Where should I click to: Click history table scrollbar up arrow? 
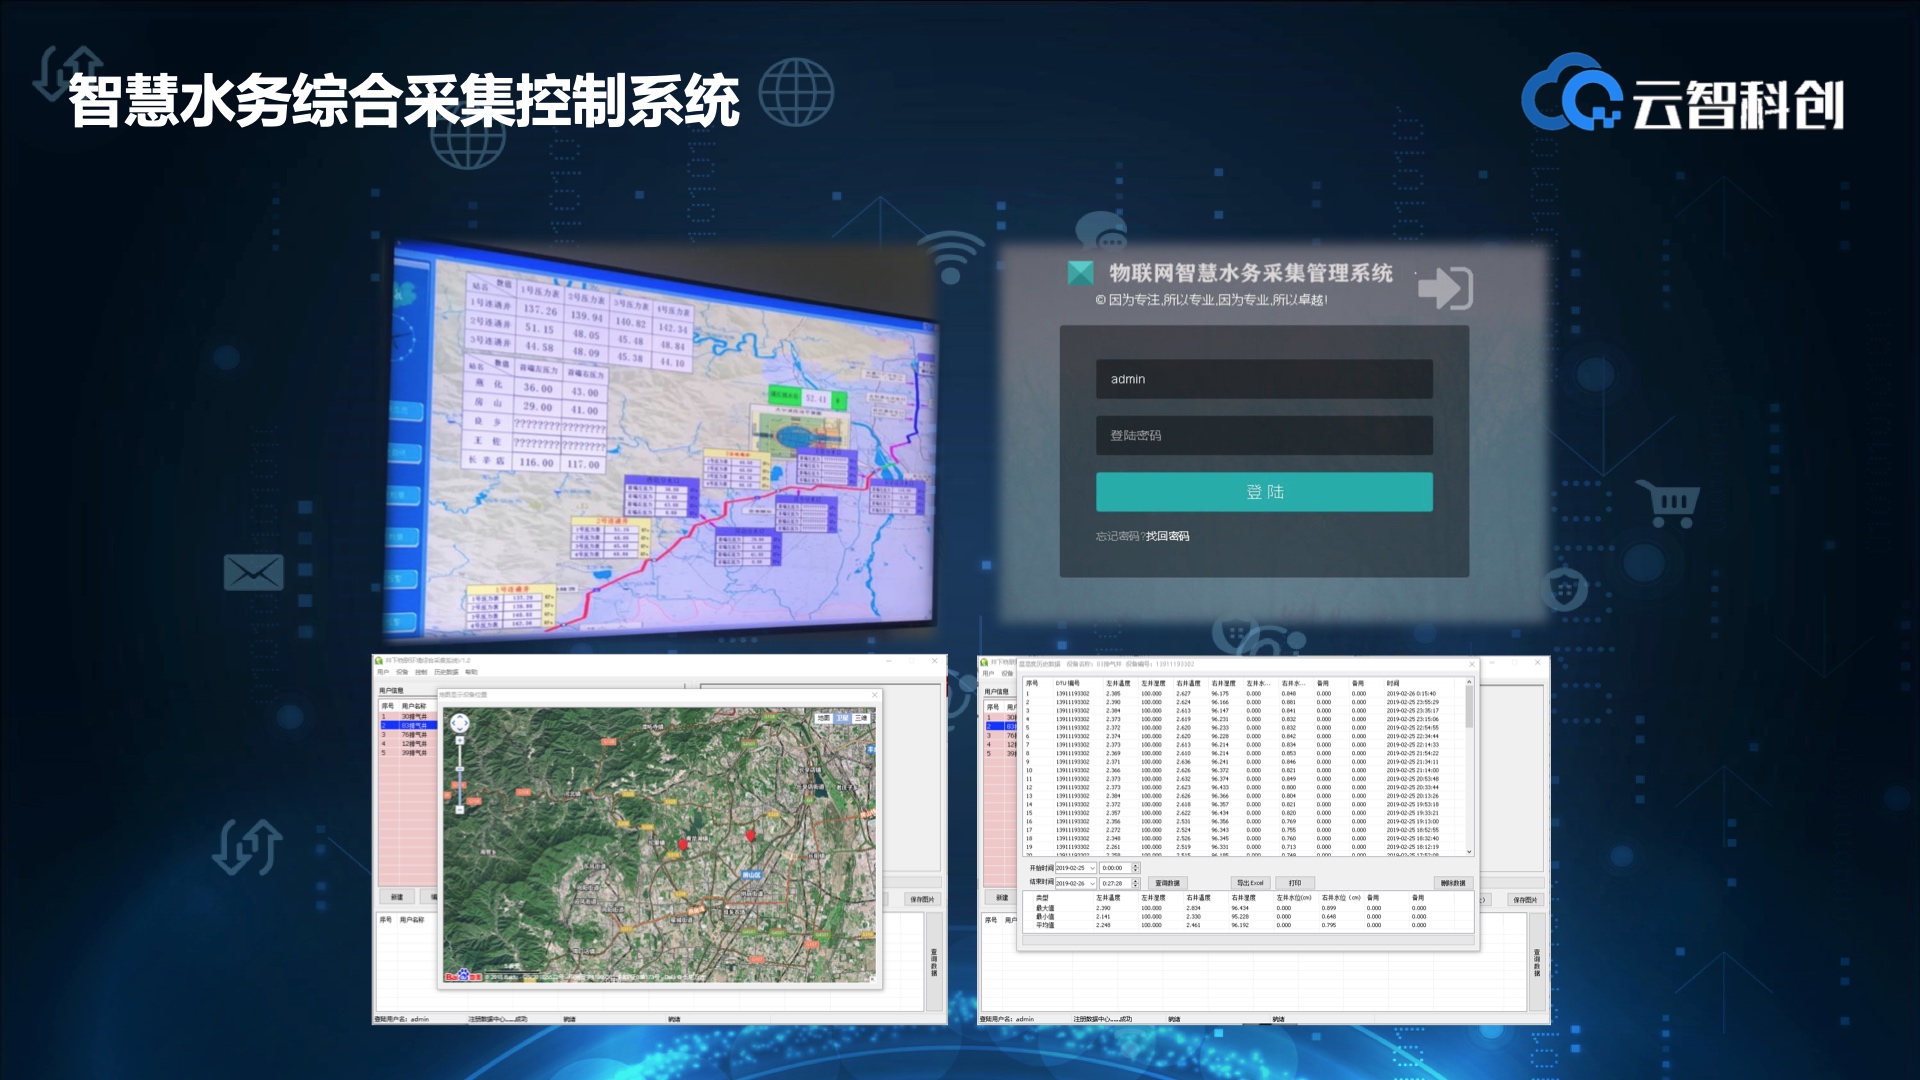(x=1469, y=682)
